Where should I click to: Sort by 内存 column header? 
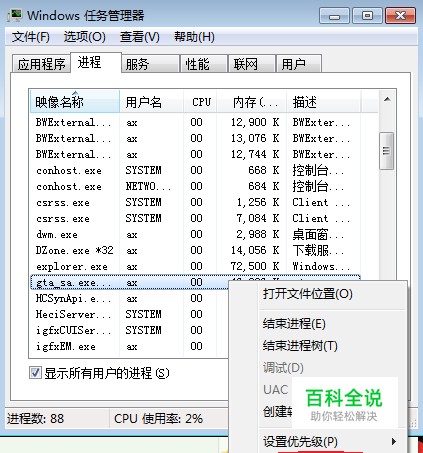pyautogui.click(x=252, y=102)
